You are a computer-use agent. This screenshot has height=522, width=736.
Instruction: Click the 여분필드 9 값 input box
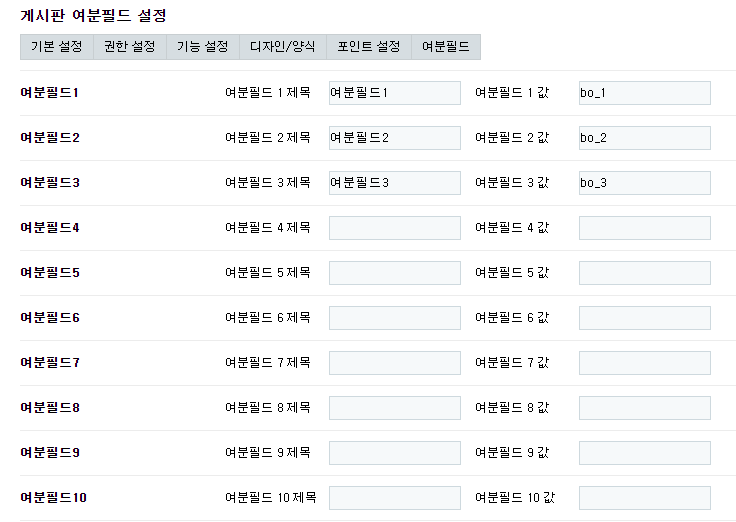pos(644,453)
